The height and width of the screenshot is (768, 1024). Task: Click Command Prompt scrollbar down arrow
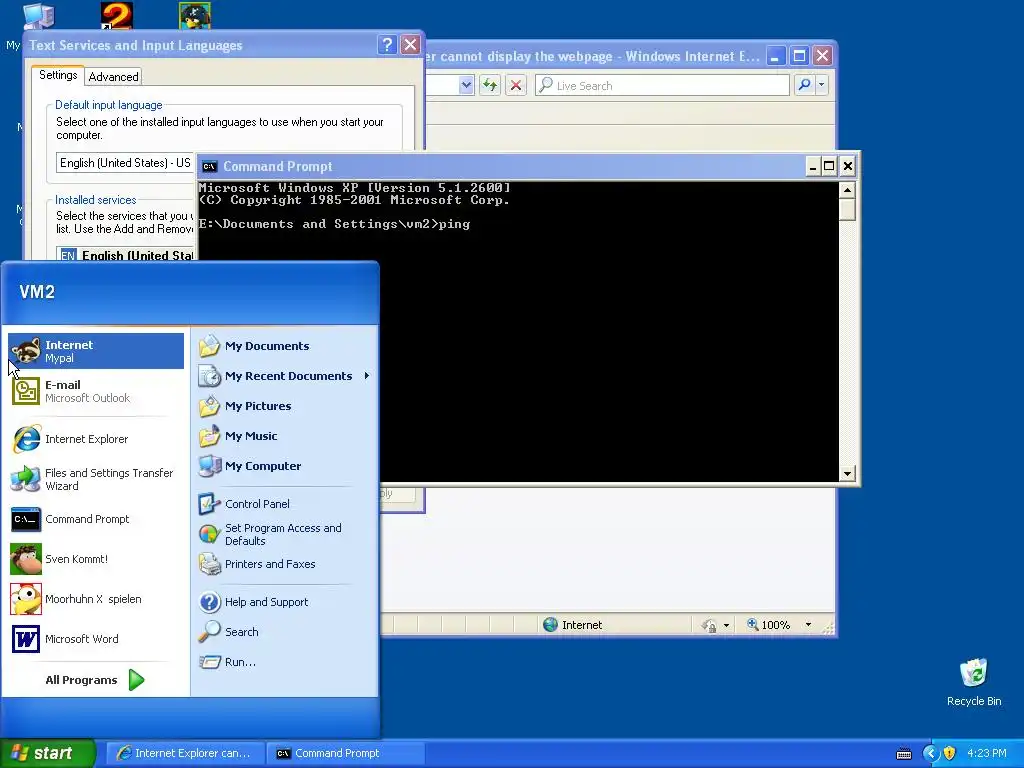pyautogui.click(x=847, y=473)
